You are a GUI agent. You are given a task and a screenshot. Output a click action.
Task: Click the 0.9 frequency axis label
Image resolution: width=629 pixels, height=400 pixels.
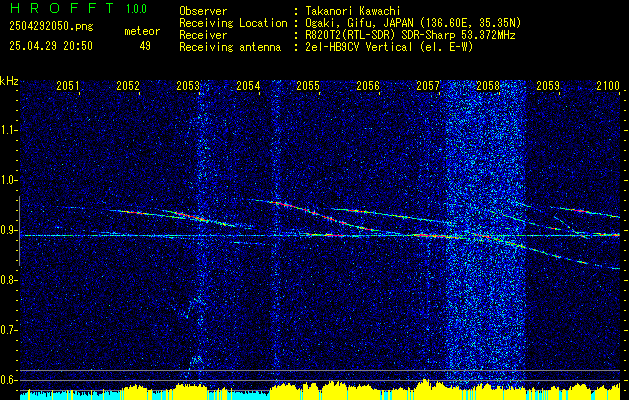(x=9, y=230)
